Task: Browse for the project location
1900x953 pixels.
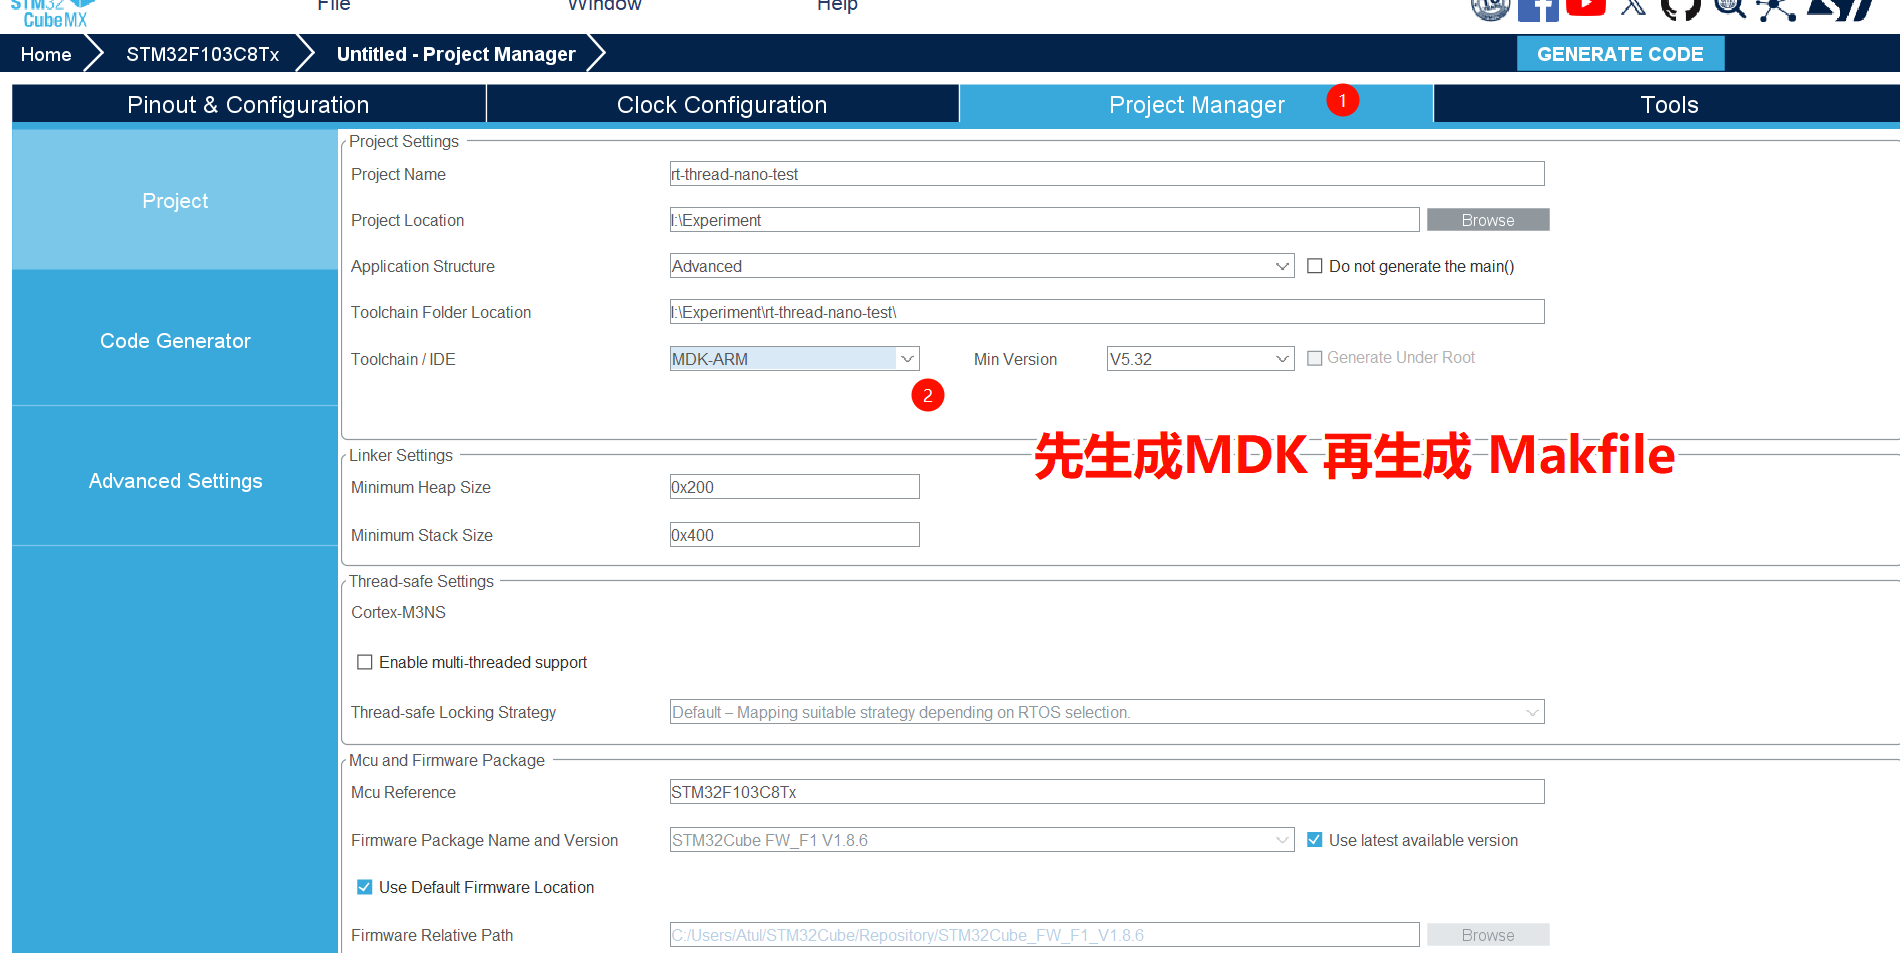Action: (x=1488, y=220)
